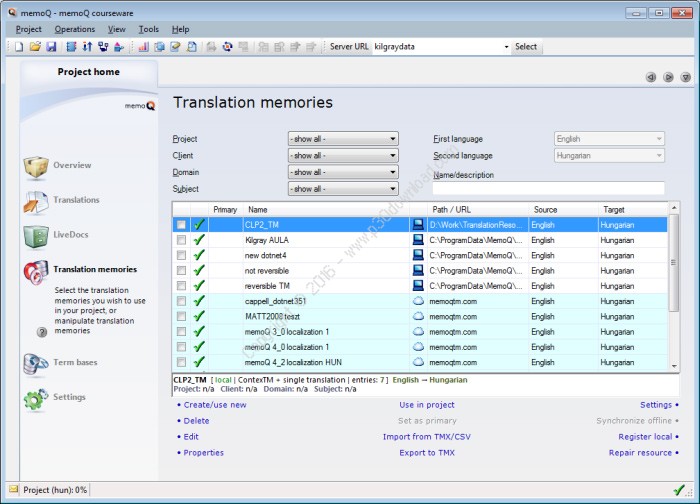Open the Operations menu
The image size is (700, 504).
tap(75, 29)
